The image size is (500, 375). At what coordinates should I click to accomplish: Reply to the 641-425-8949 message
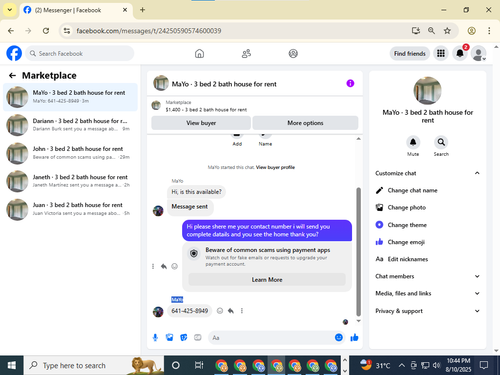231,311
